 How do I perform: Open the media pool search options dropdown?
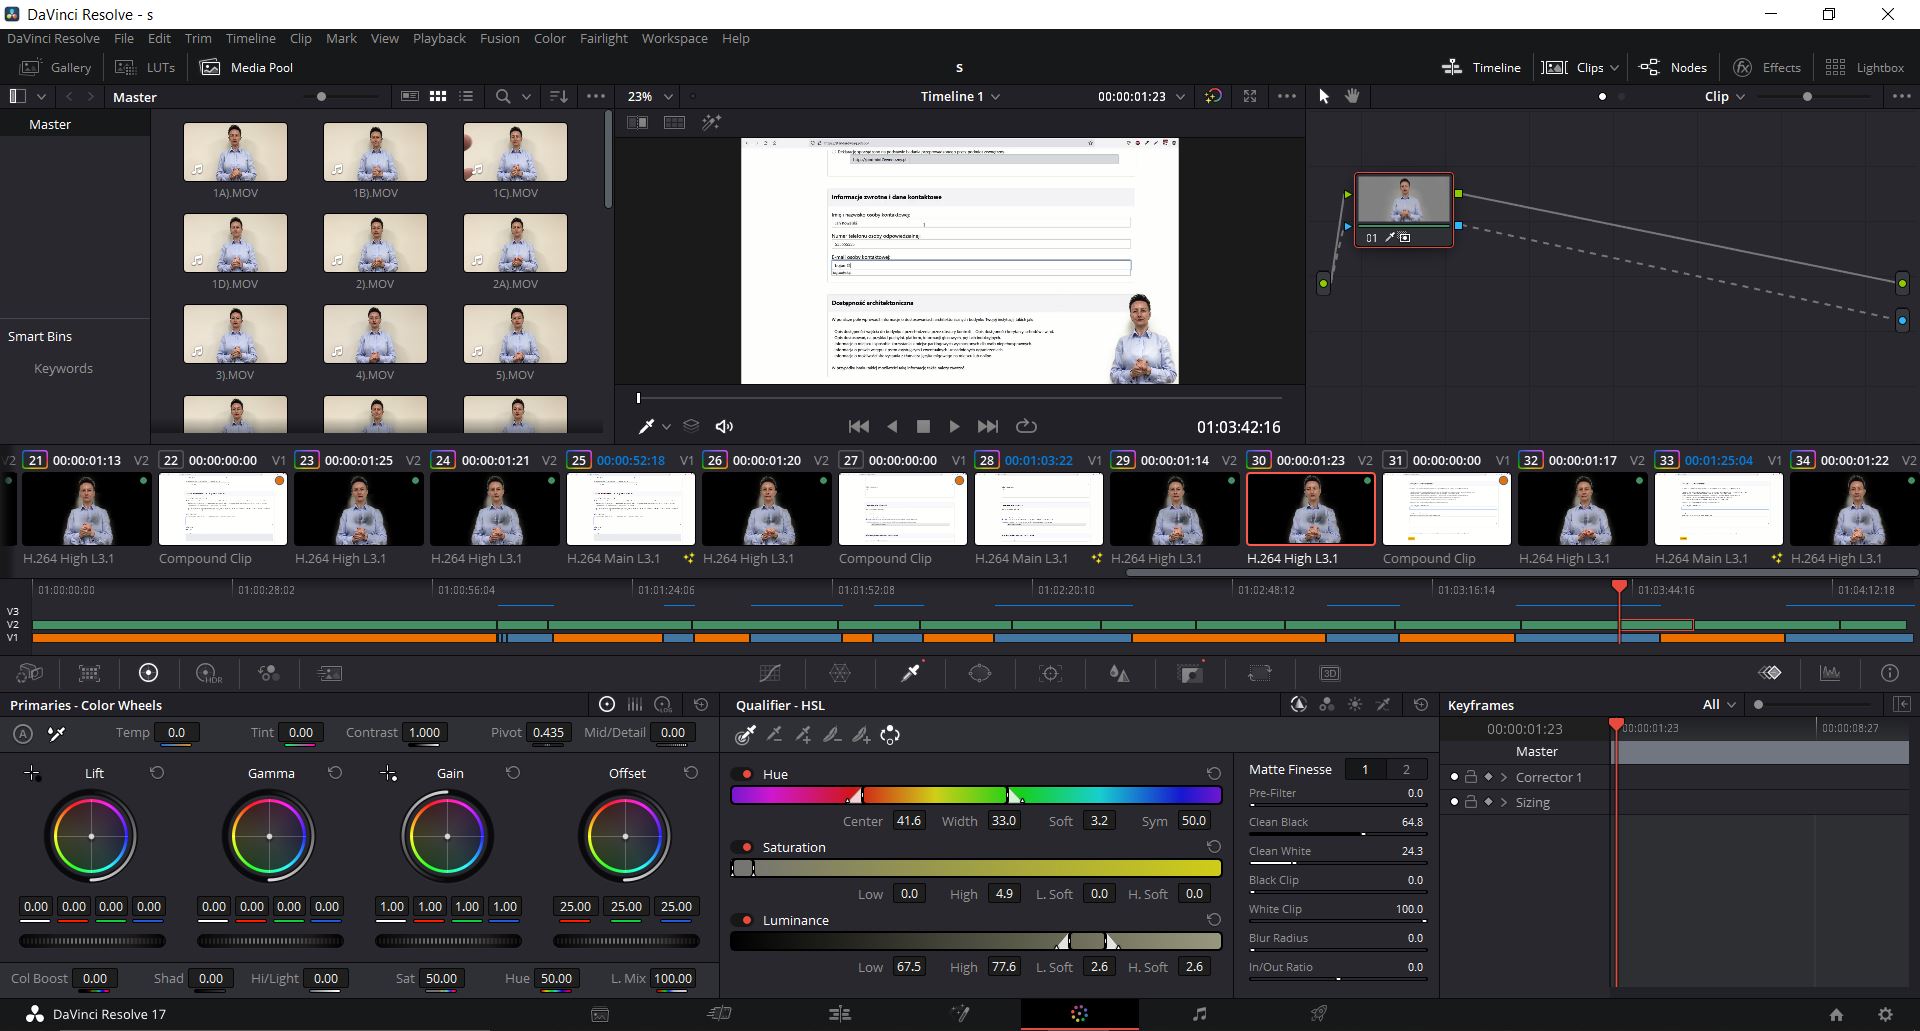(x=526, y=96)
